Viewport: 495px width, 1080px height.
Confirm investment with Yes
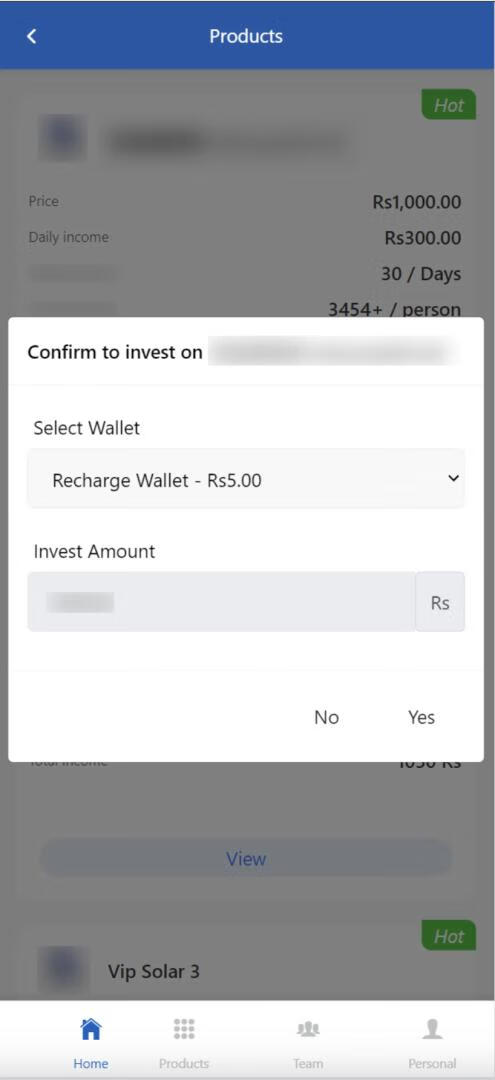point(421,717)
